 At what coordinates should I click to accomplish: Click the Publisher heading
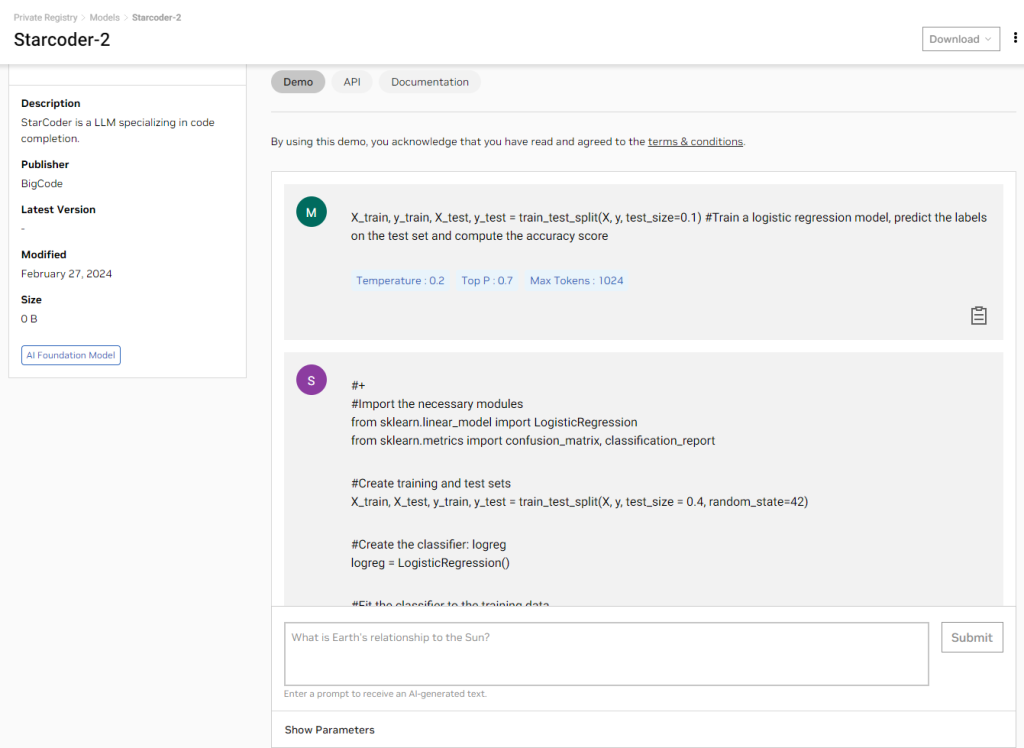[x=44, y=165]
